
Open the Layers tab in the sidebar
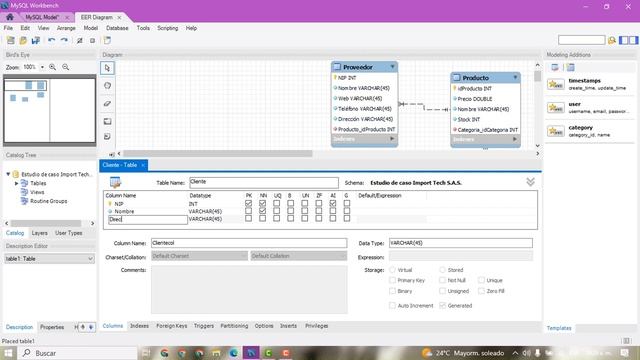coord(40,233)
